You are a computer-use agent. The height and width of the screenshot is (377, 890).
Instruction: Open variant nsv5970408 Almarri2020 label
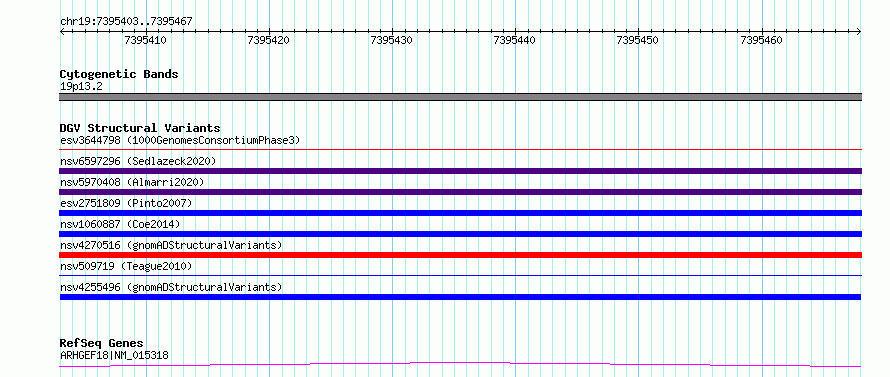pyautogui.click(x=132, y=182)
